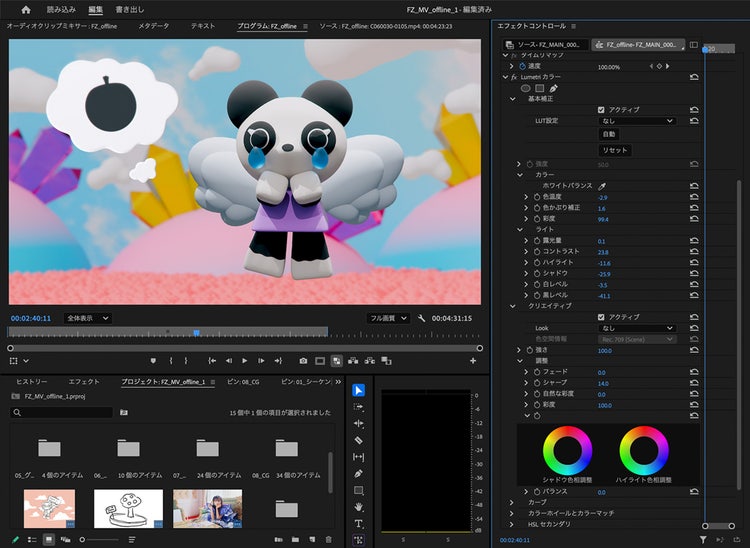Click the 自動 button
This screenshot has width=750, height=548.
[x=608, y=134]
